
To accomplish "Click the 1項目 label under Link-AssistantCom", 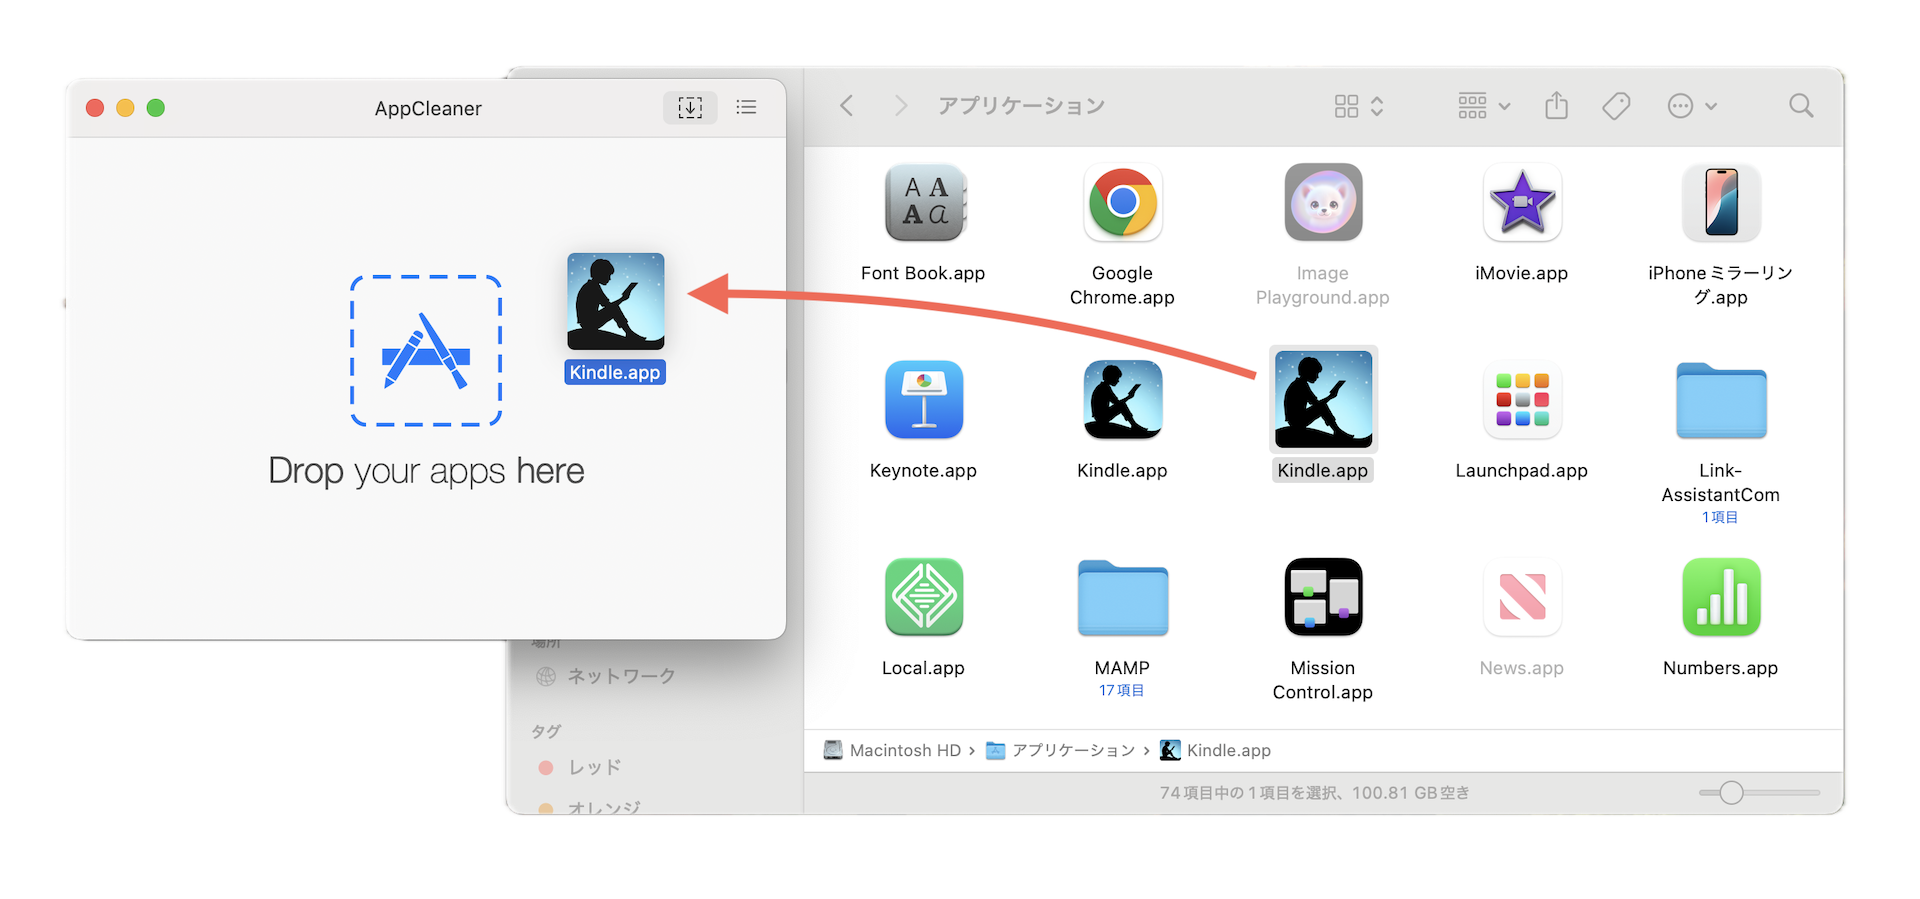I will 1720,518.
